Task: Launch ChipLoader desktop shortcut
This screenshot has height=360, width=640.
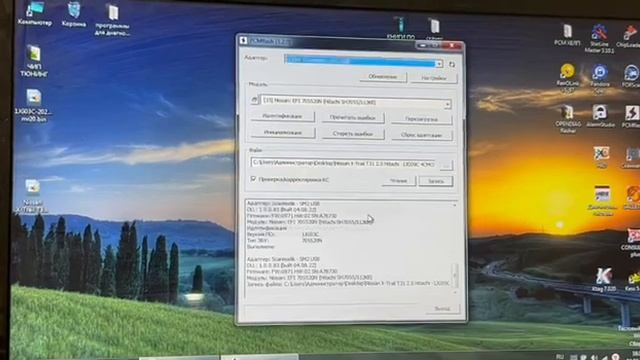Action: tap(630, 36)
